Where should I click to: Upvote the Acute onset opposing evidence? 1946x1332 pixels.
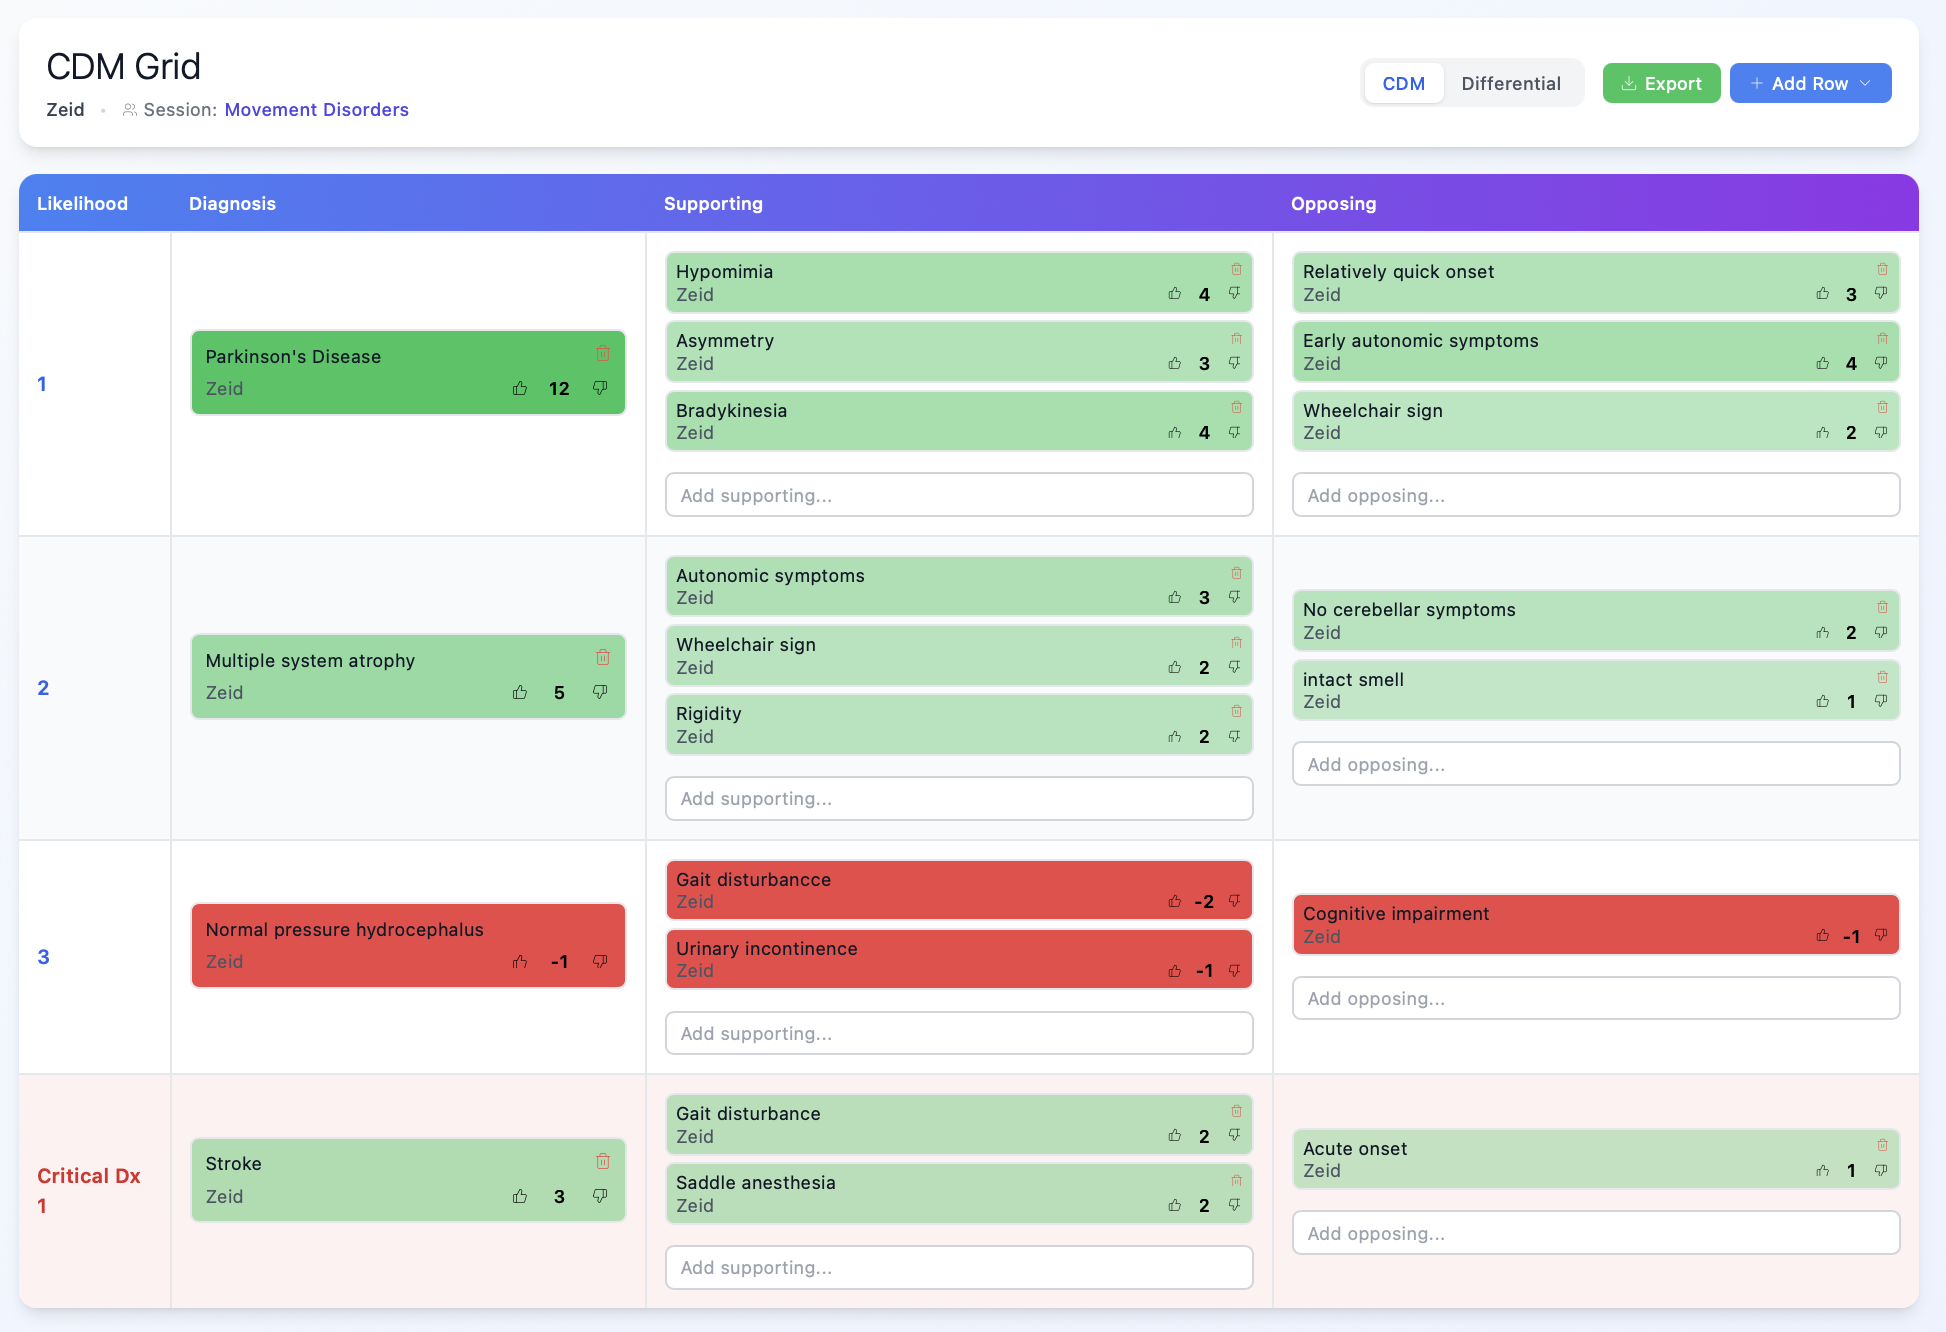(1822, 1171)
